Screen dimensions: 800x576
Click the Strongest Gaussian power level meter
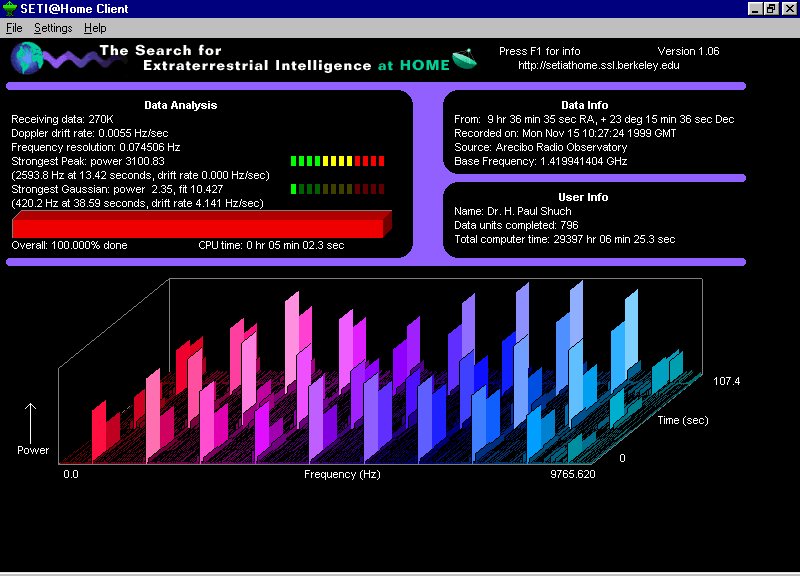click(337, 189)
